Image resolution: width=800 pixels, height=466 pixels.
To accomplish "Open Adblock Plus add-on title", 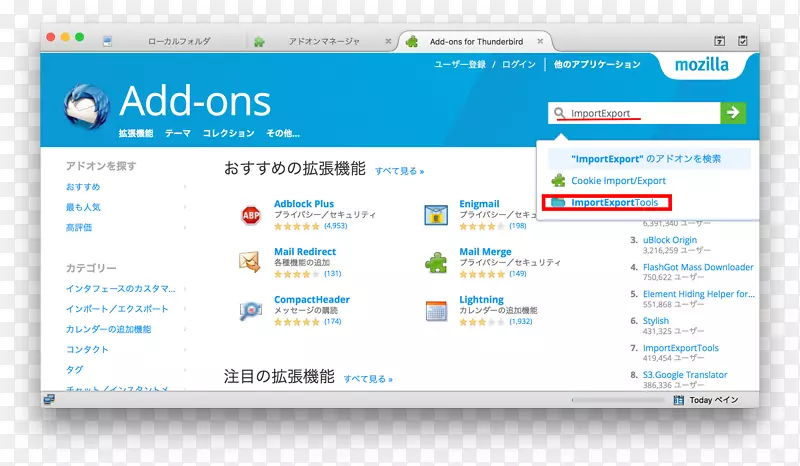I will pos(304,204).
